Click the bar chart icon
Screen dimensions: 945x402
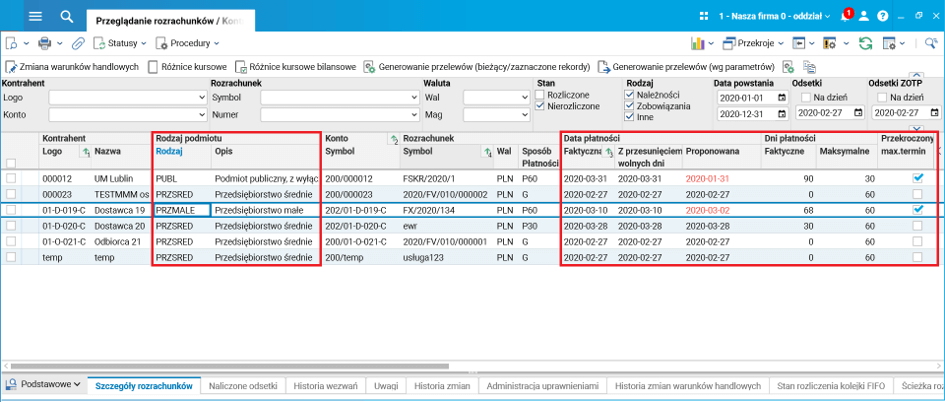(x=698, y=43)
